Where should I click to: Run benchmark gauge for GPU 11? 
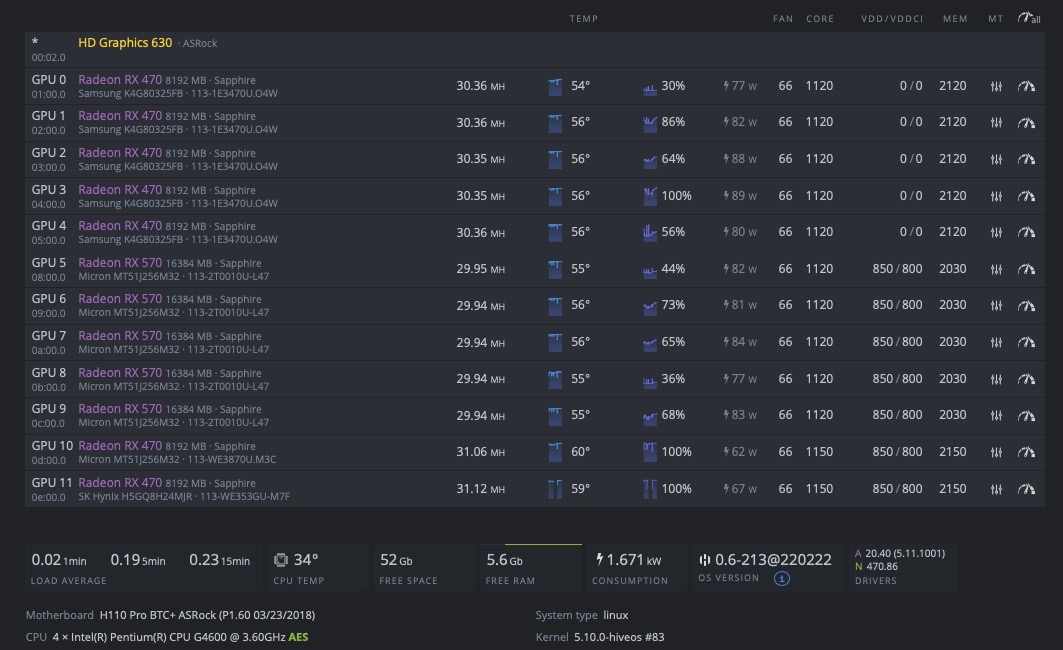(1026, 489)
